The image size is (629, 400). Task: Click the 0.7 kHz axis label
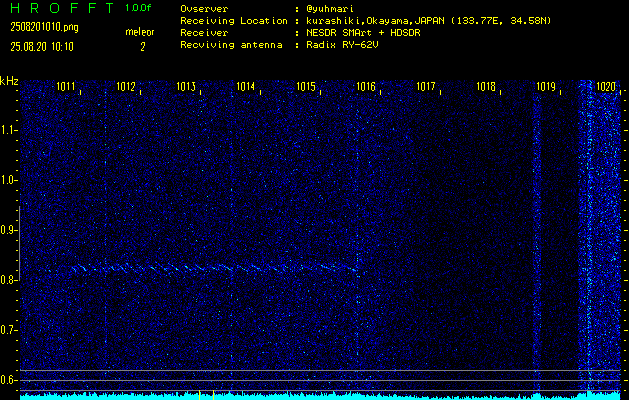(x=8, y=330)
